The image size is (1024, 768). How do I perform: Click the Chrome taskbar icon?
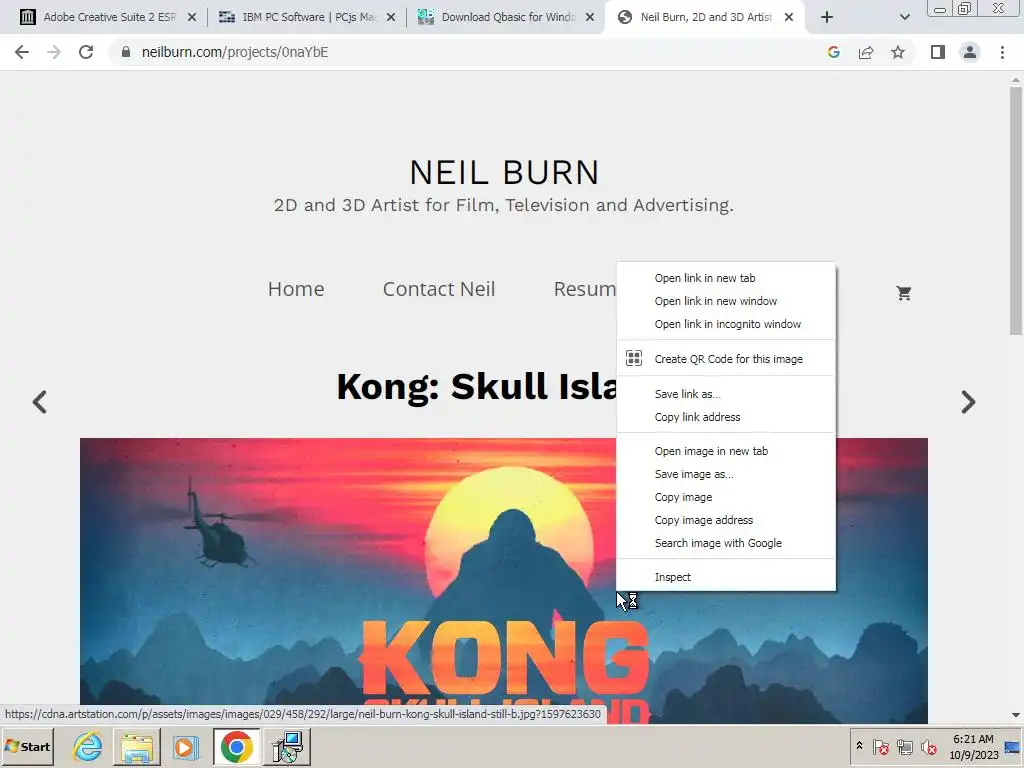tap(236, 746)
